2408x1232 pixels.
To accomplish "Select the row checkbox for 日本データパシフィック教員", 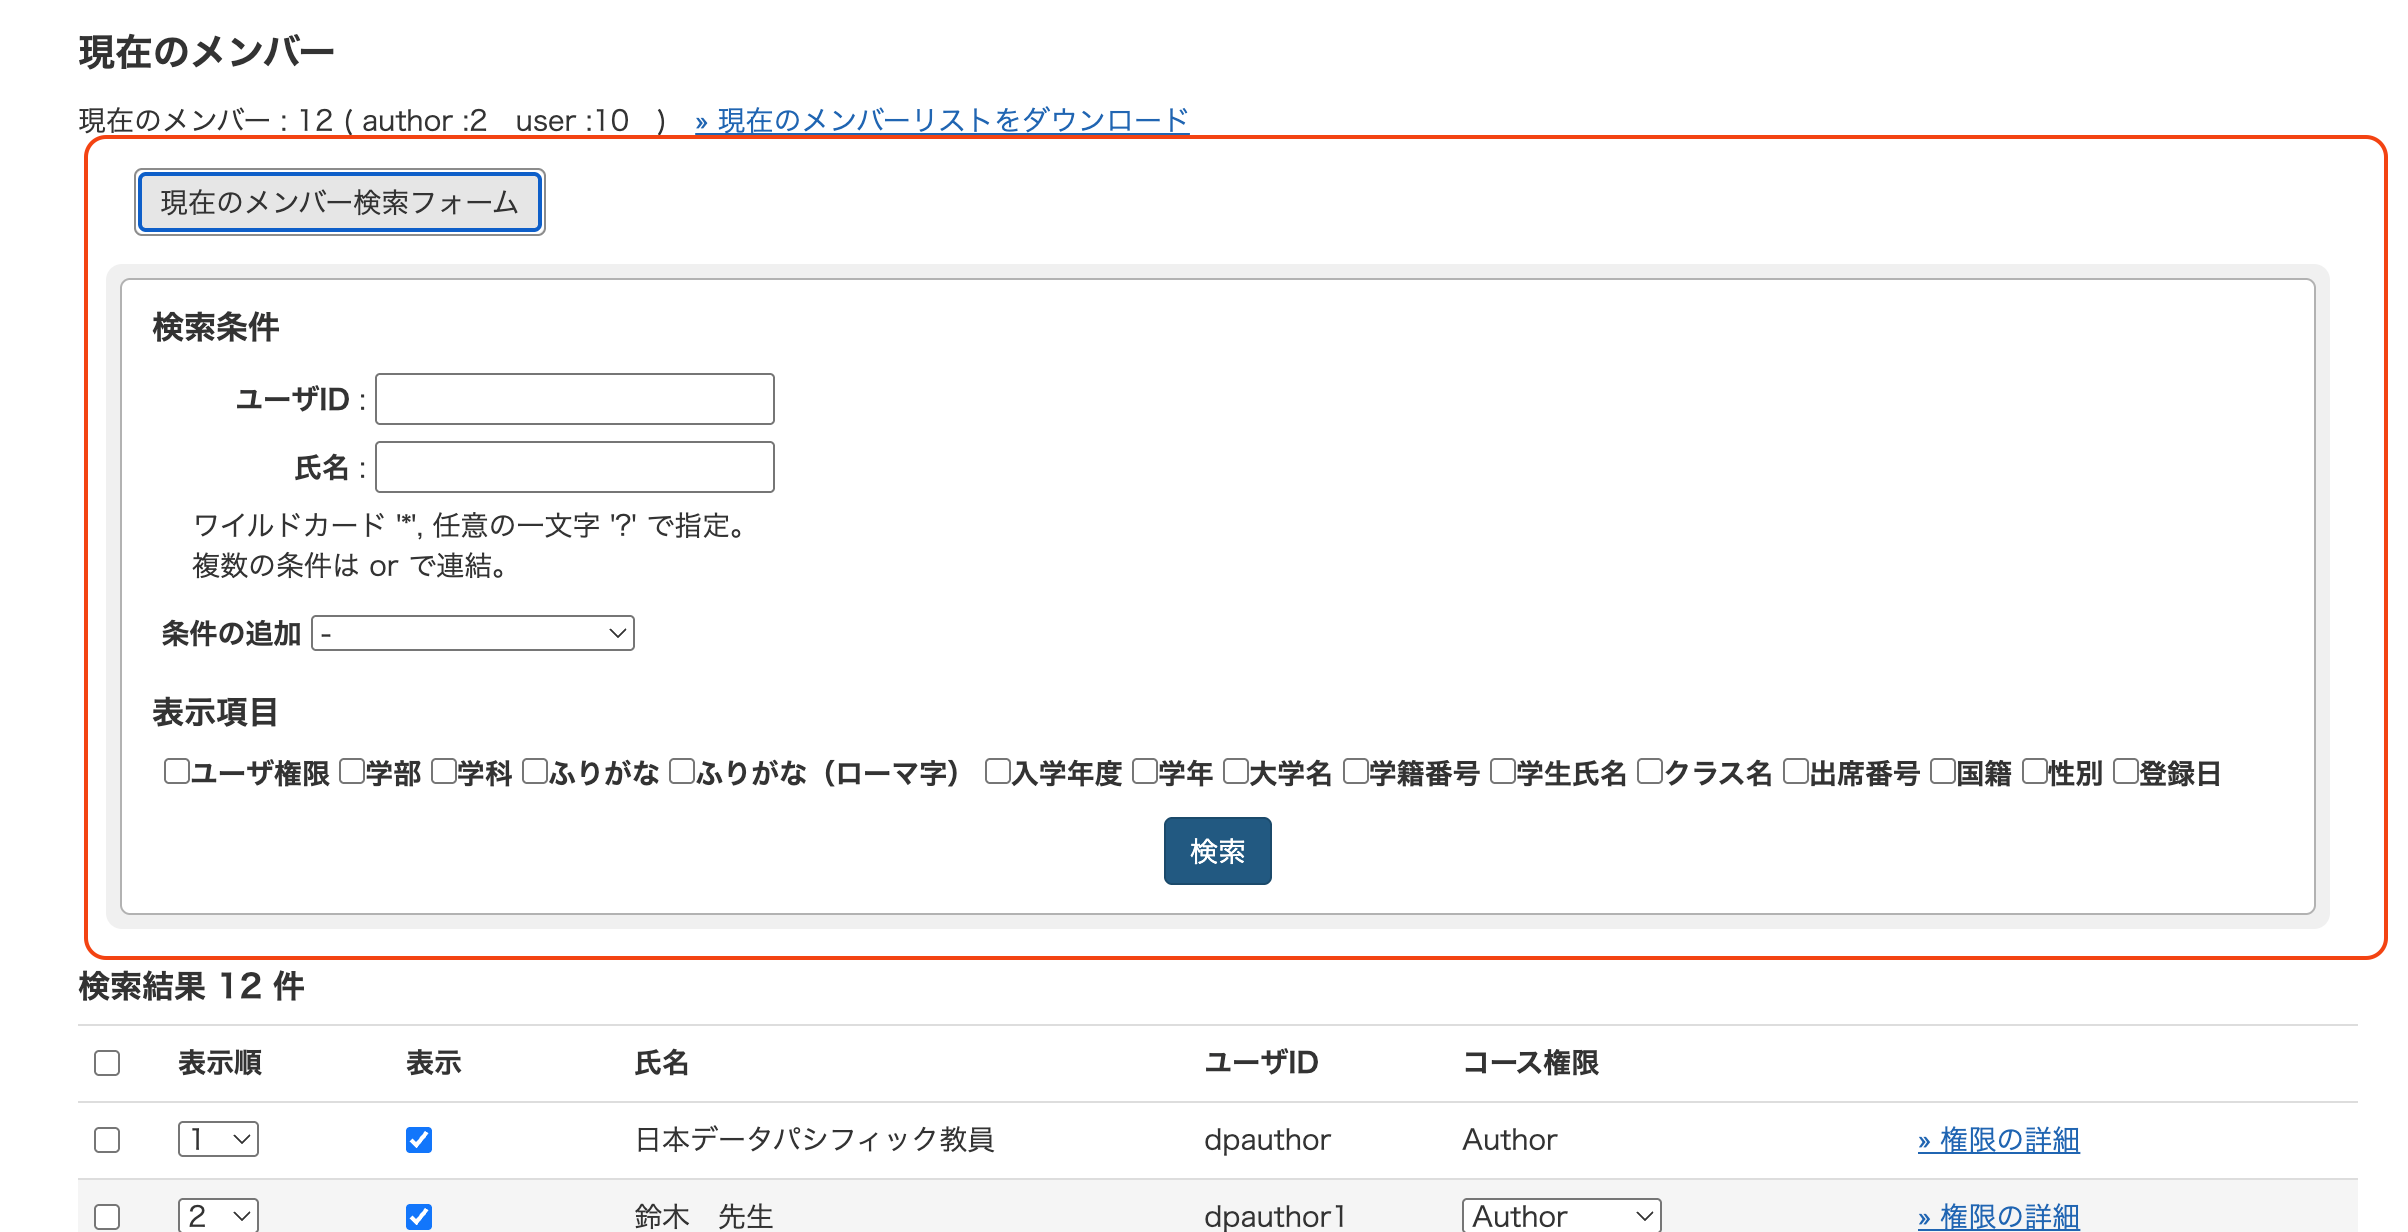I will pyautogui.click(x=107, y=1140).
